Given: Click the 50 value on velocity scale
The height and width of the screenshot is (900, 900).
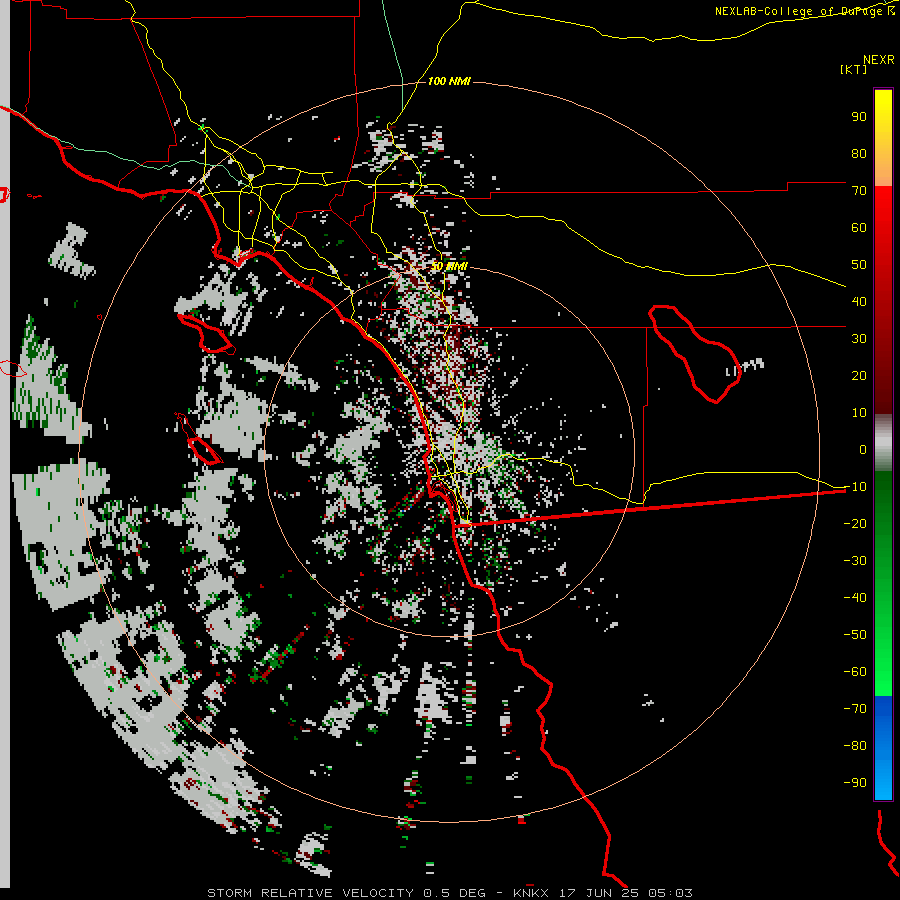Looking at the screenshot, I should [859, 265].
